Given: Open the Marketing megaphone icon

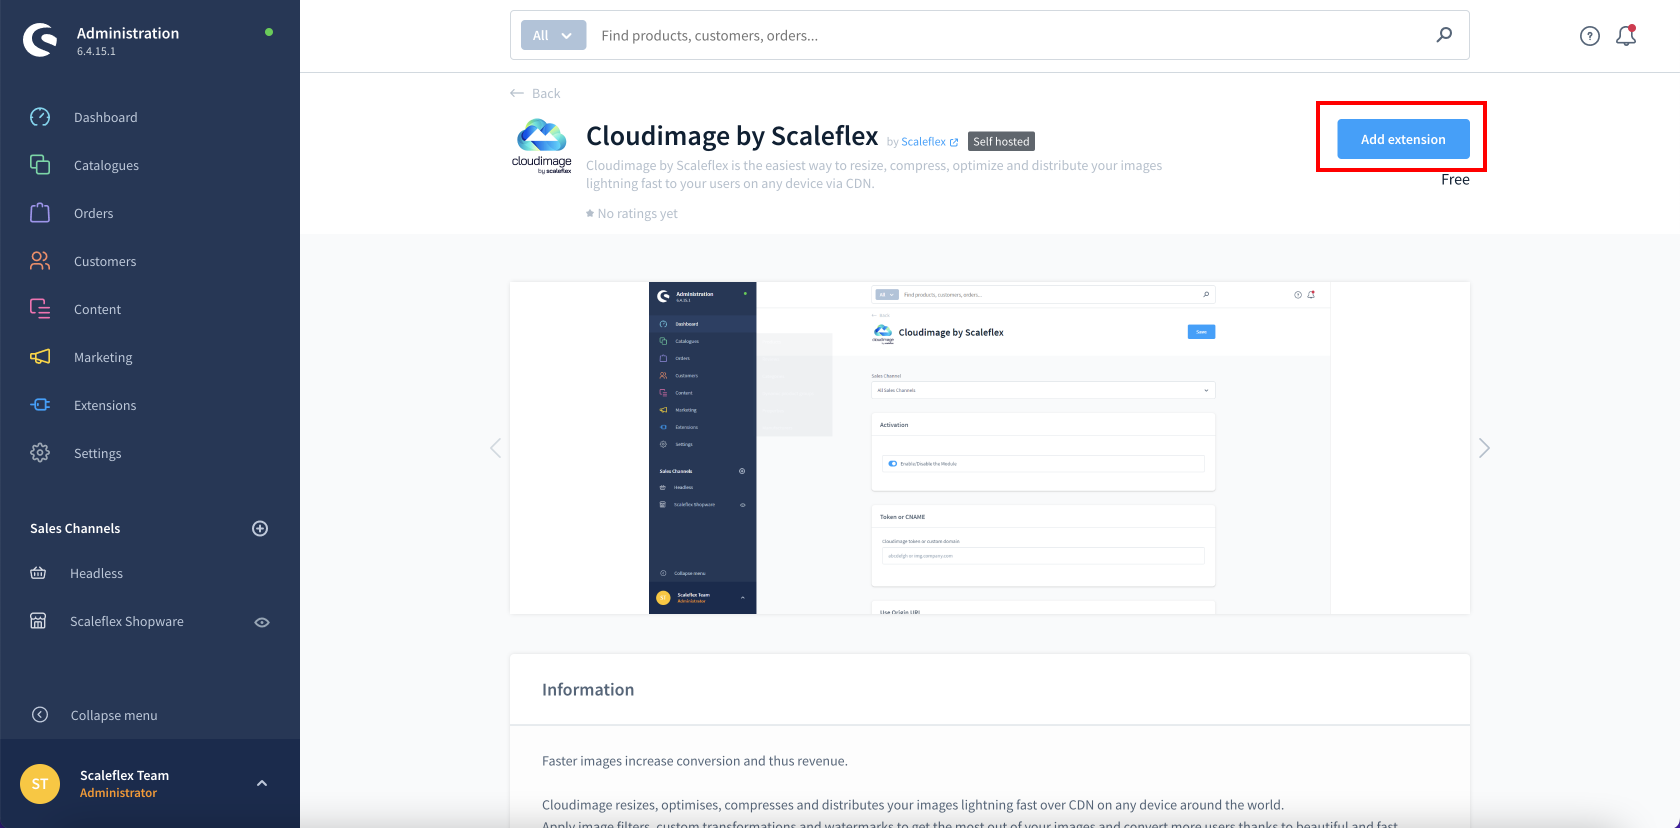Looking at the screenshot, I should pyautogui.click(x=40, y=357).
